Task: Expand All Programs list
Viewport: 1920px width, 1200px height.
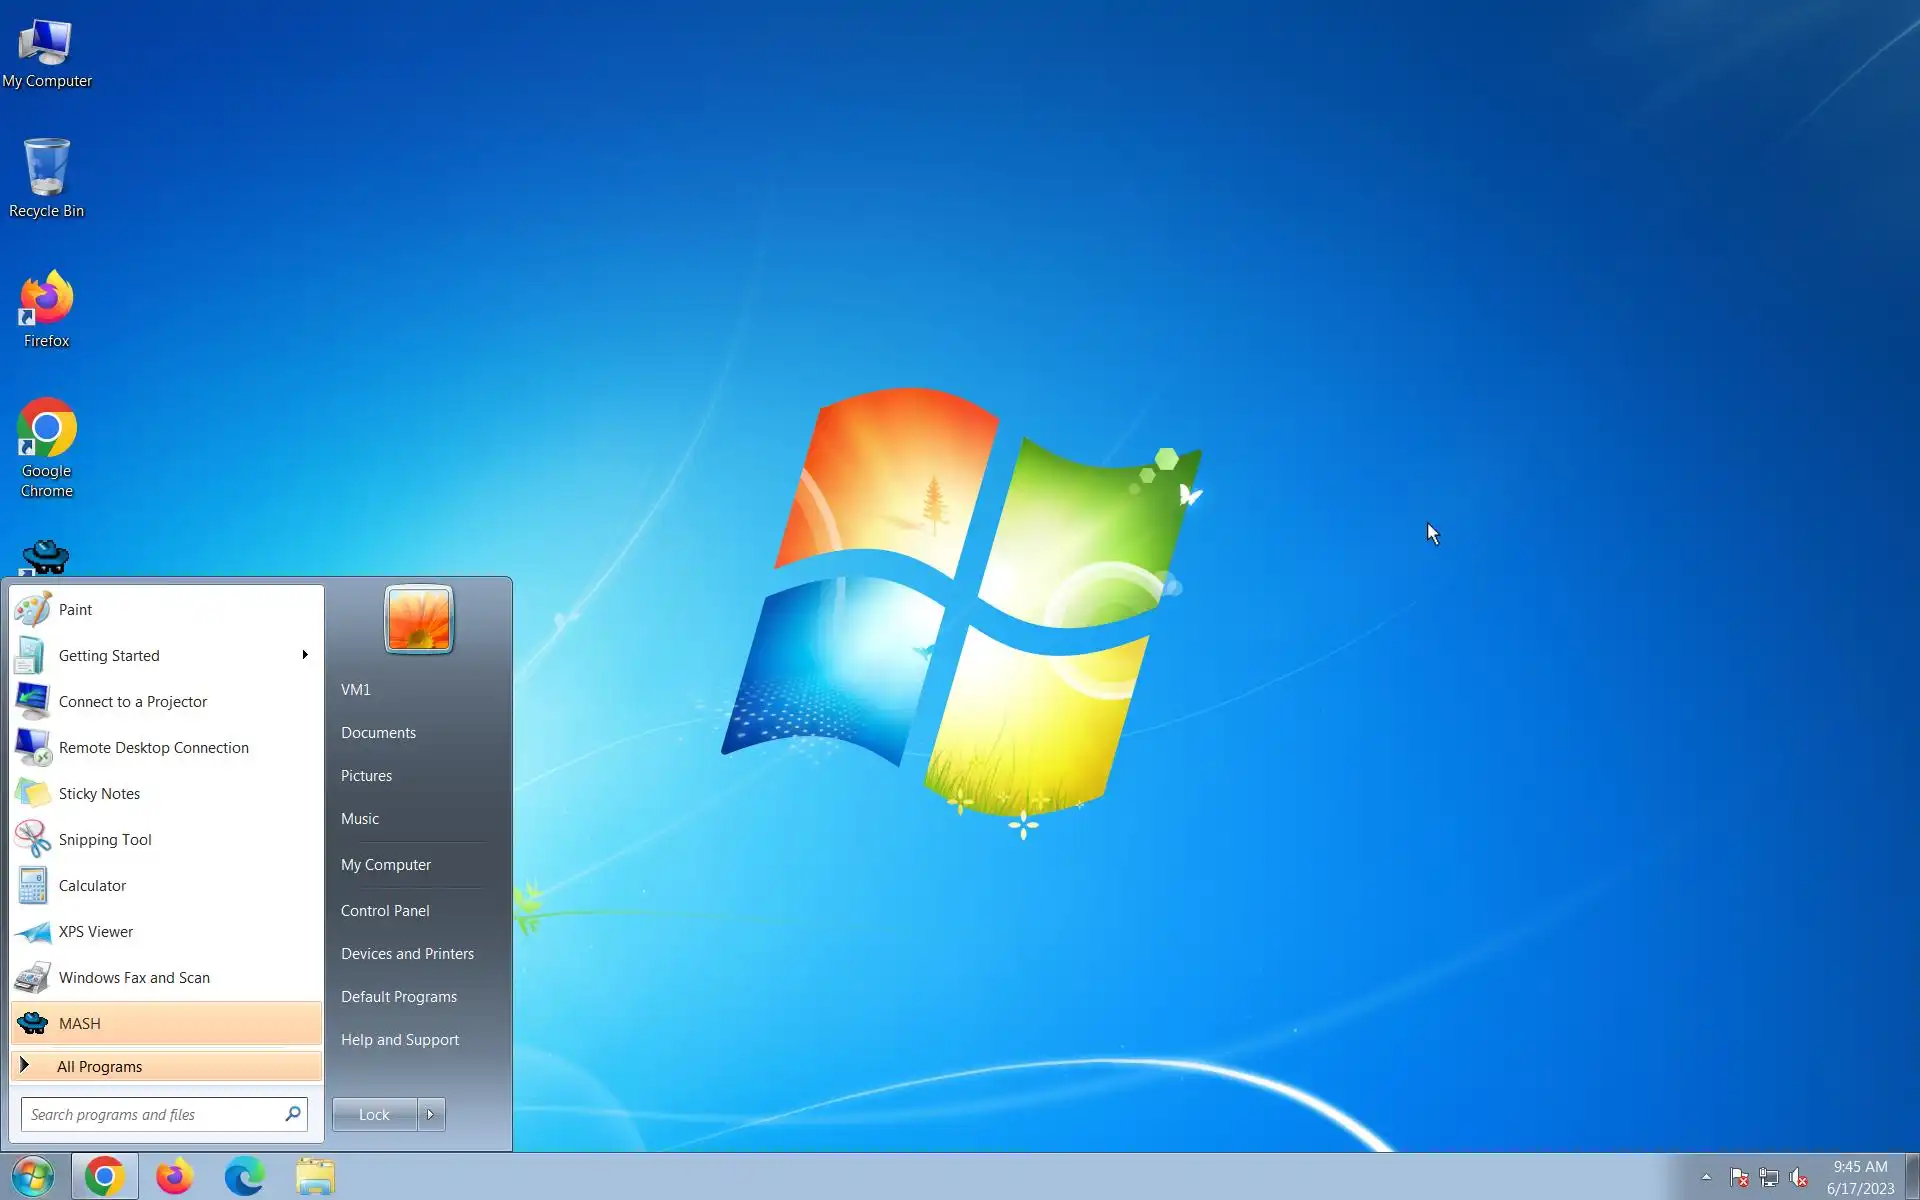Action: click(x=99, y=1067)
